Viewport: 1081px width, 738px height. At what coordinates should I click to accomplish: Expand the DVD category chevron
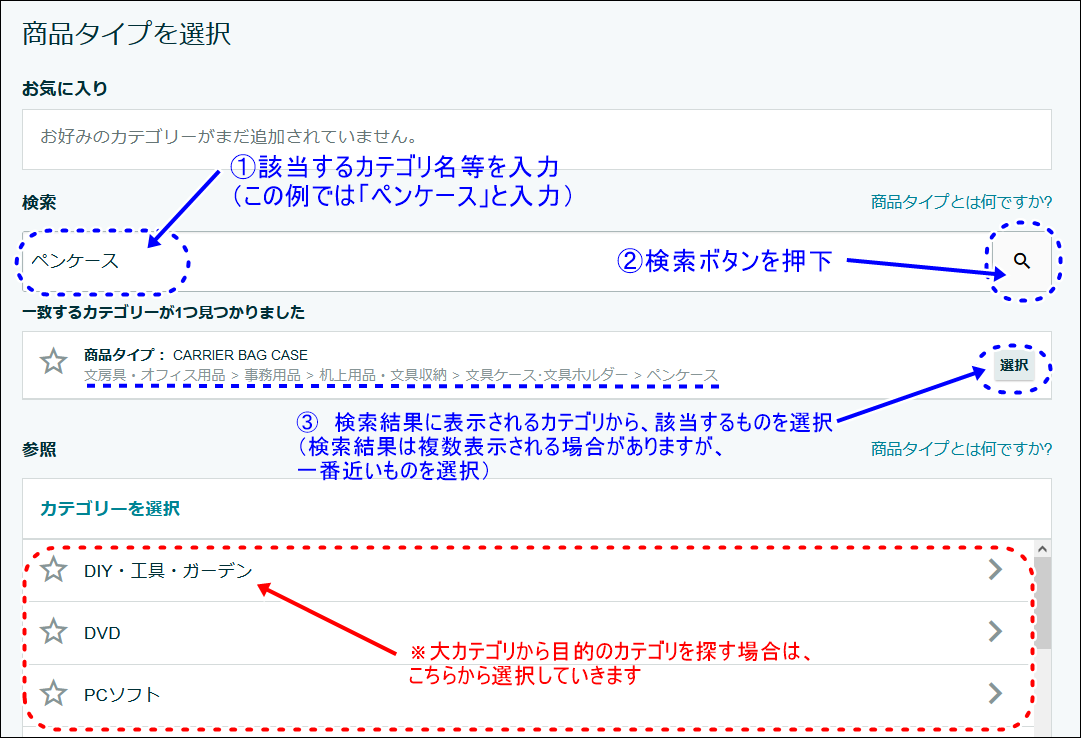(x=995, y=631)
